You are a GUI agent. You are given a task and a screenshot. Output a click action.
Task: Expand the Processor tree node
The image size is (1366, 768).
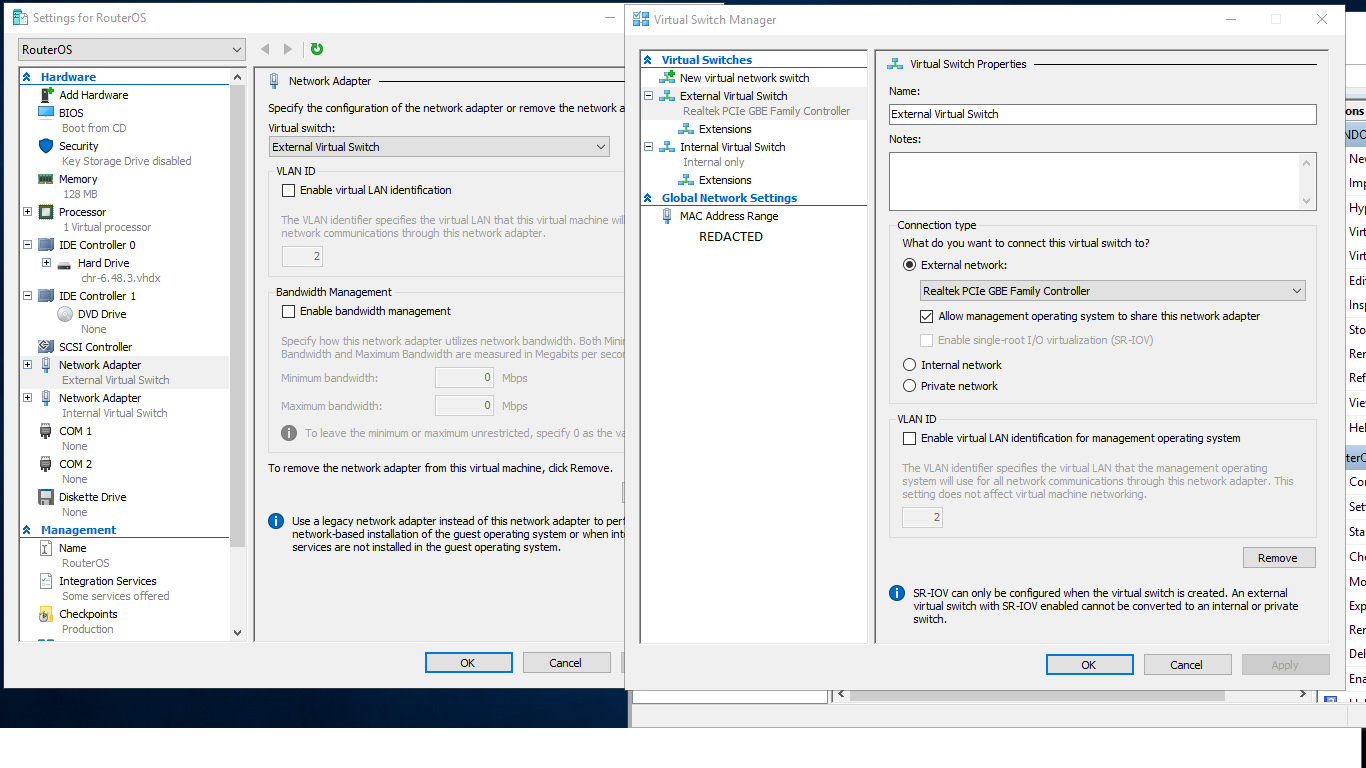[x=27, y=212]
